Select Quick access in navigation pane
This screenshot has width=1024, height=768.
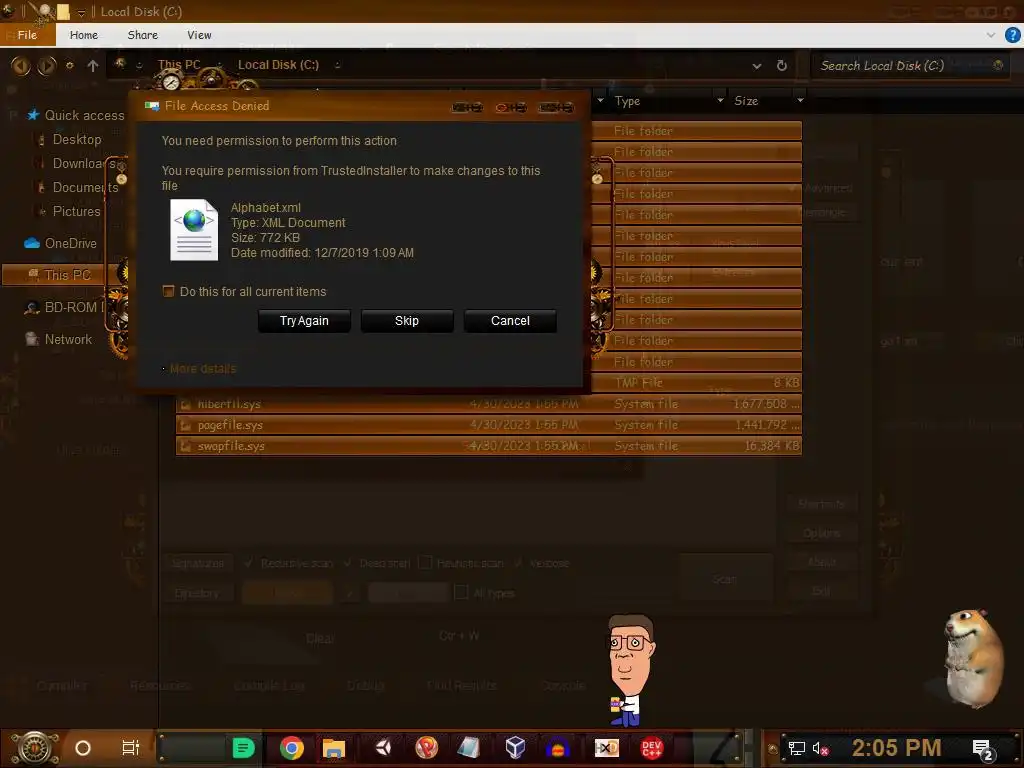84,115
